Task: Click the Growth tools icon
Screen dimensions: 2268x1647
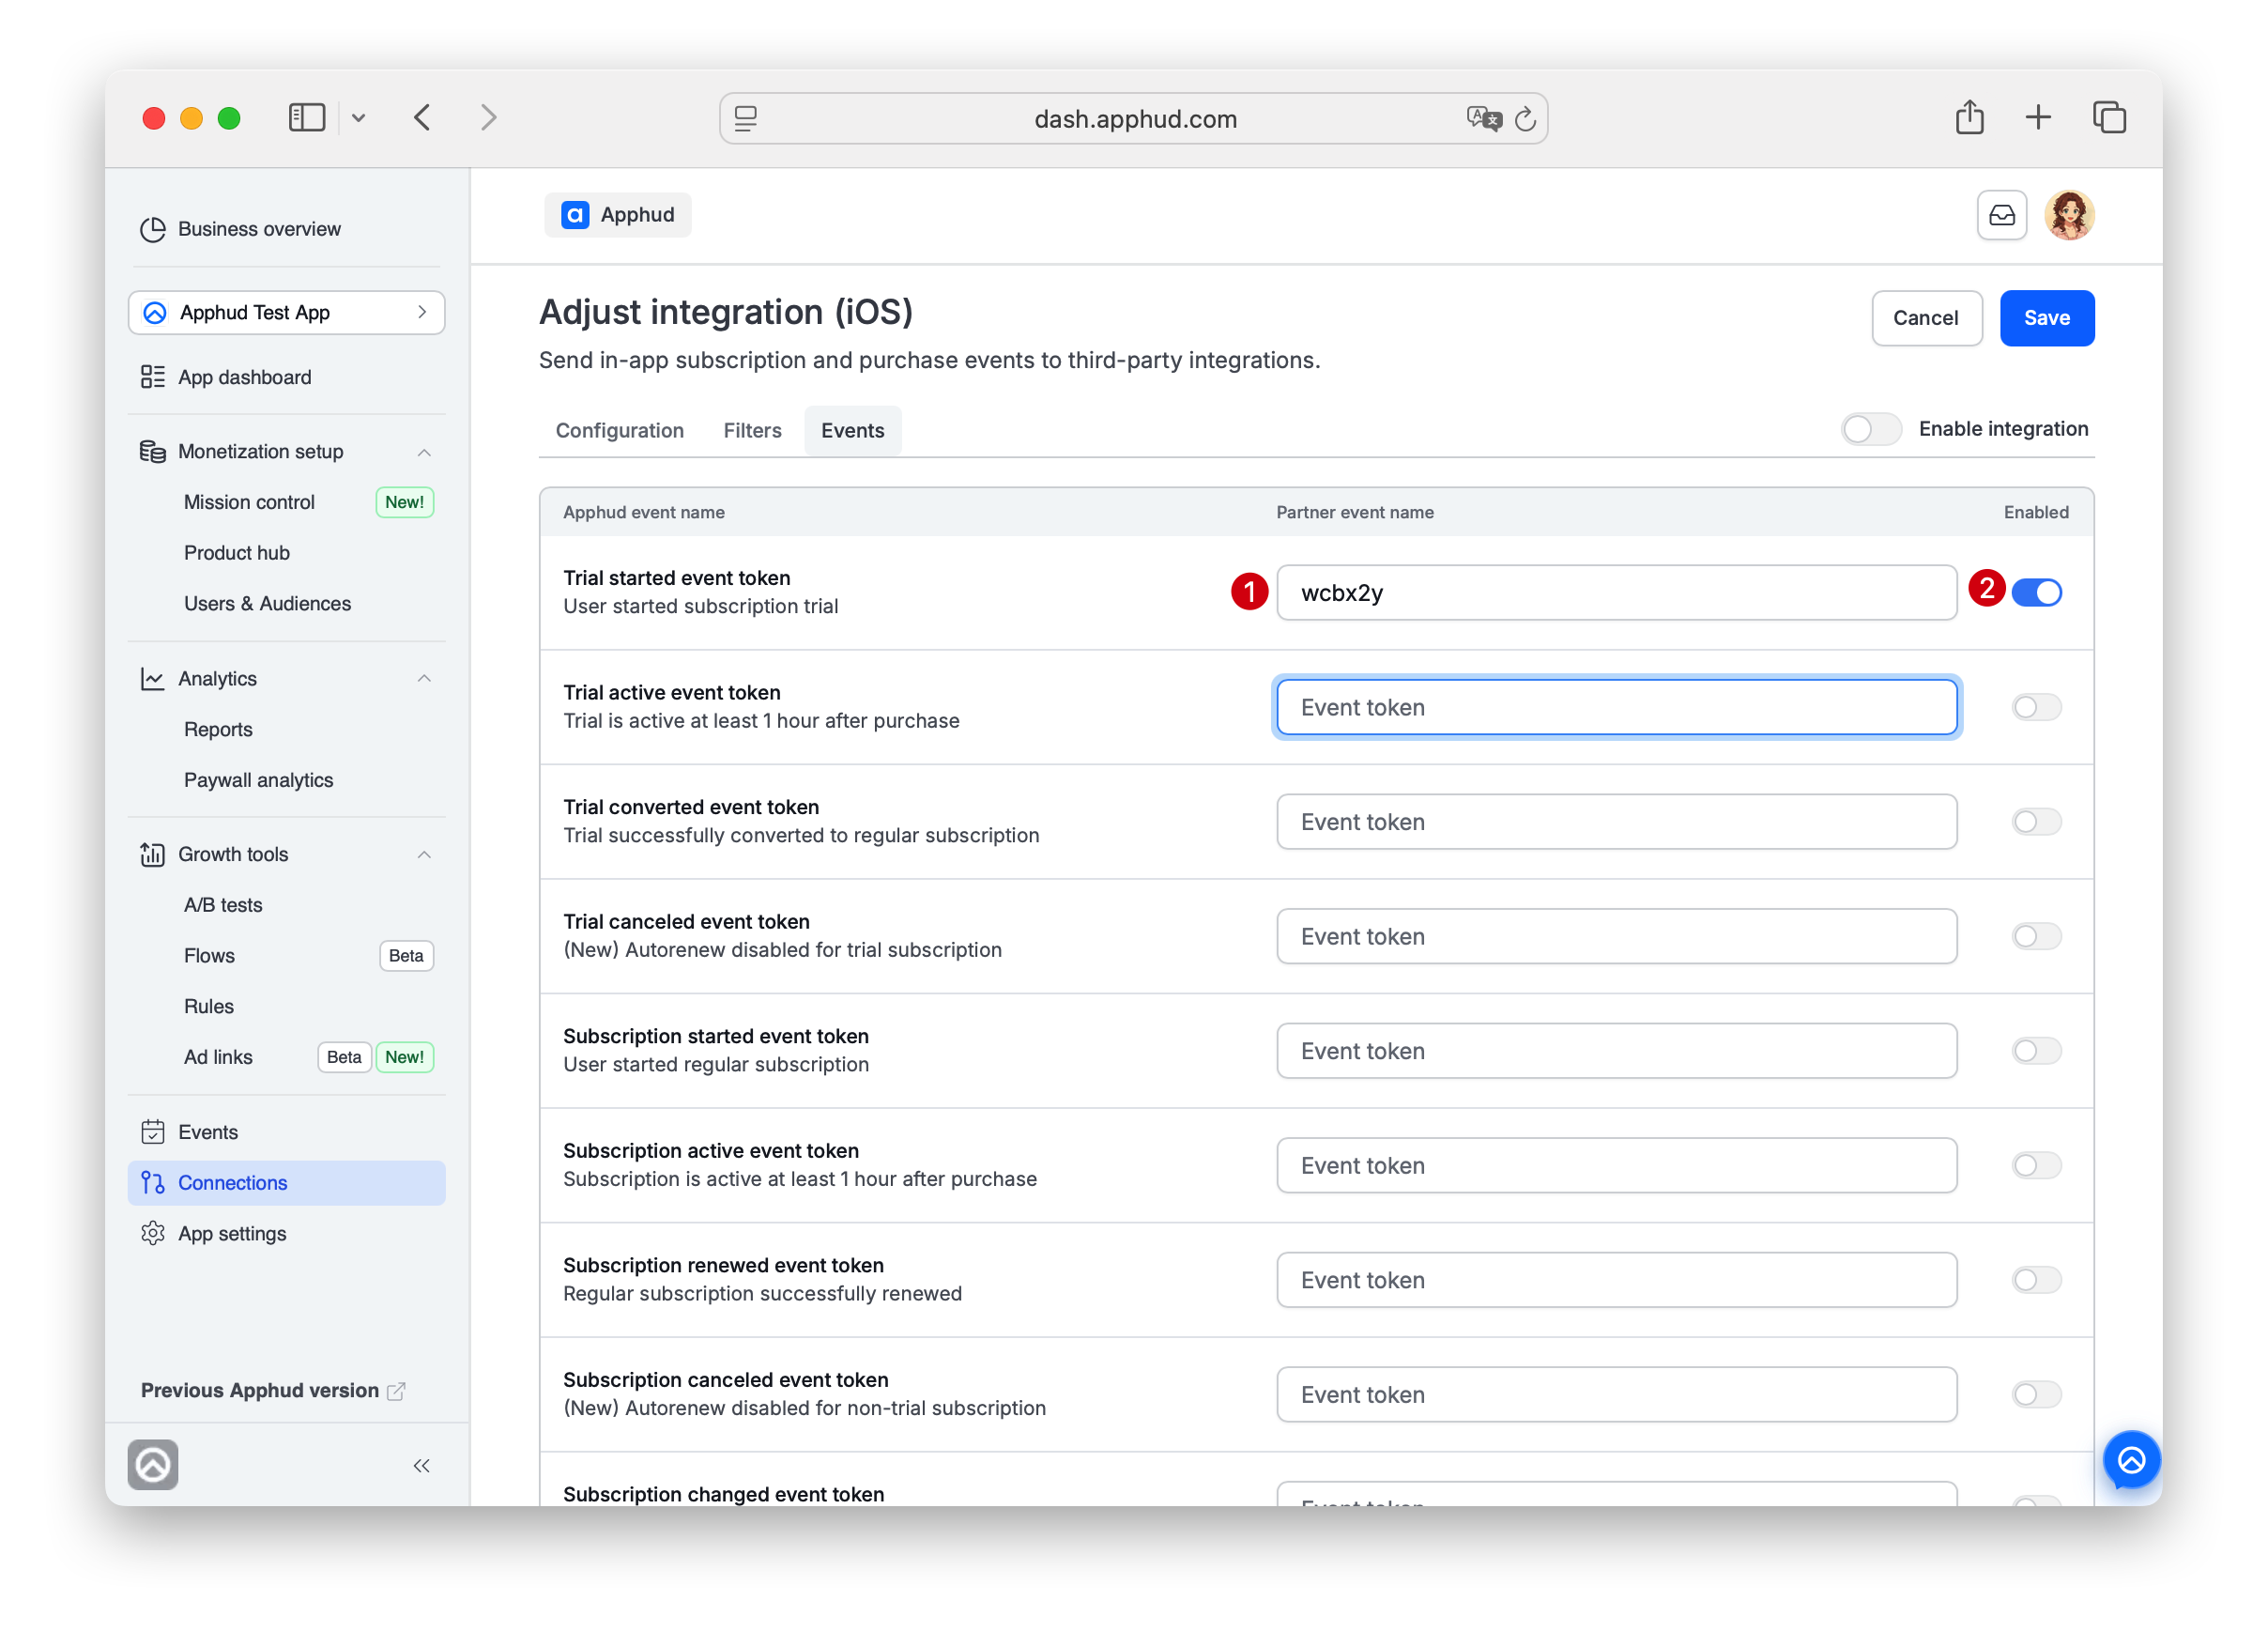Action: (x=152, y=854)
